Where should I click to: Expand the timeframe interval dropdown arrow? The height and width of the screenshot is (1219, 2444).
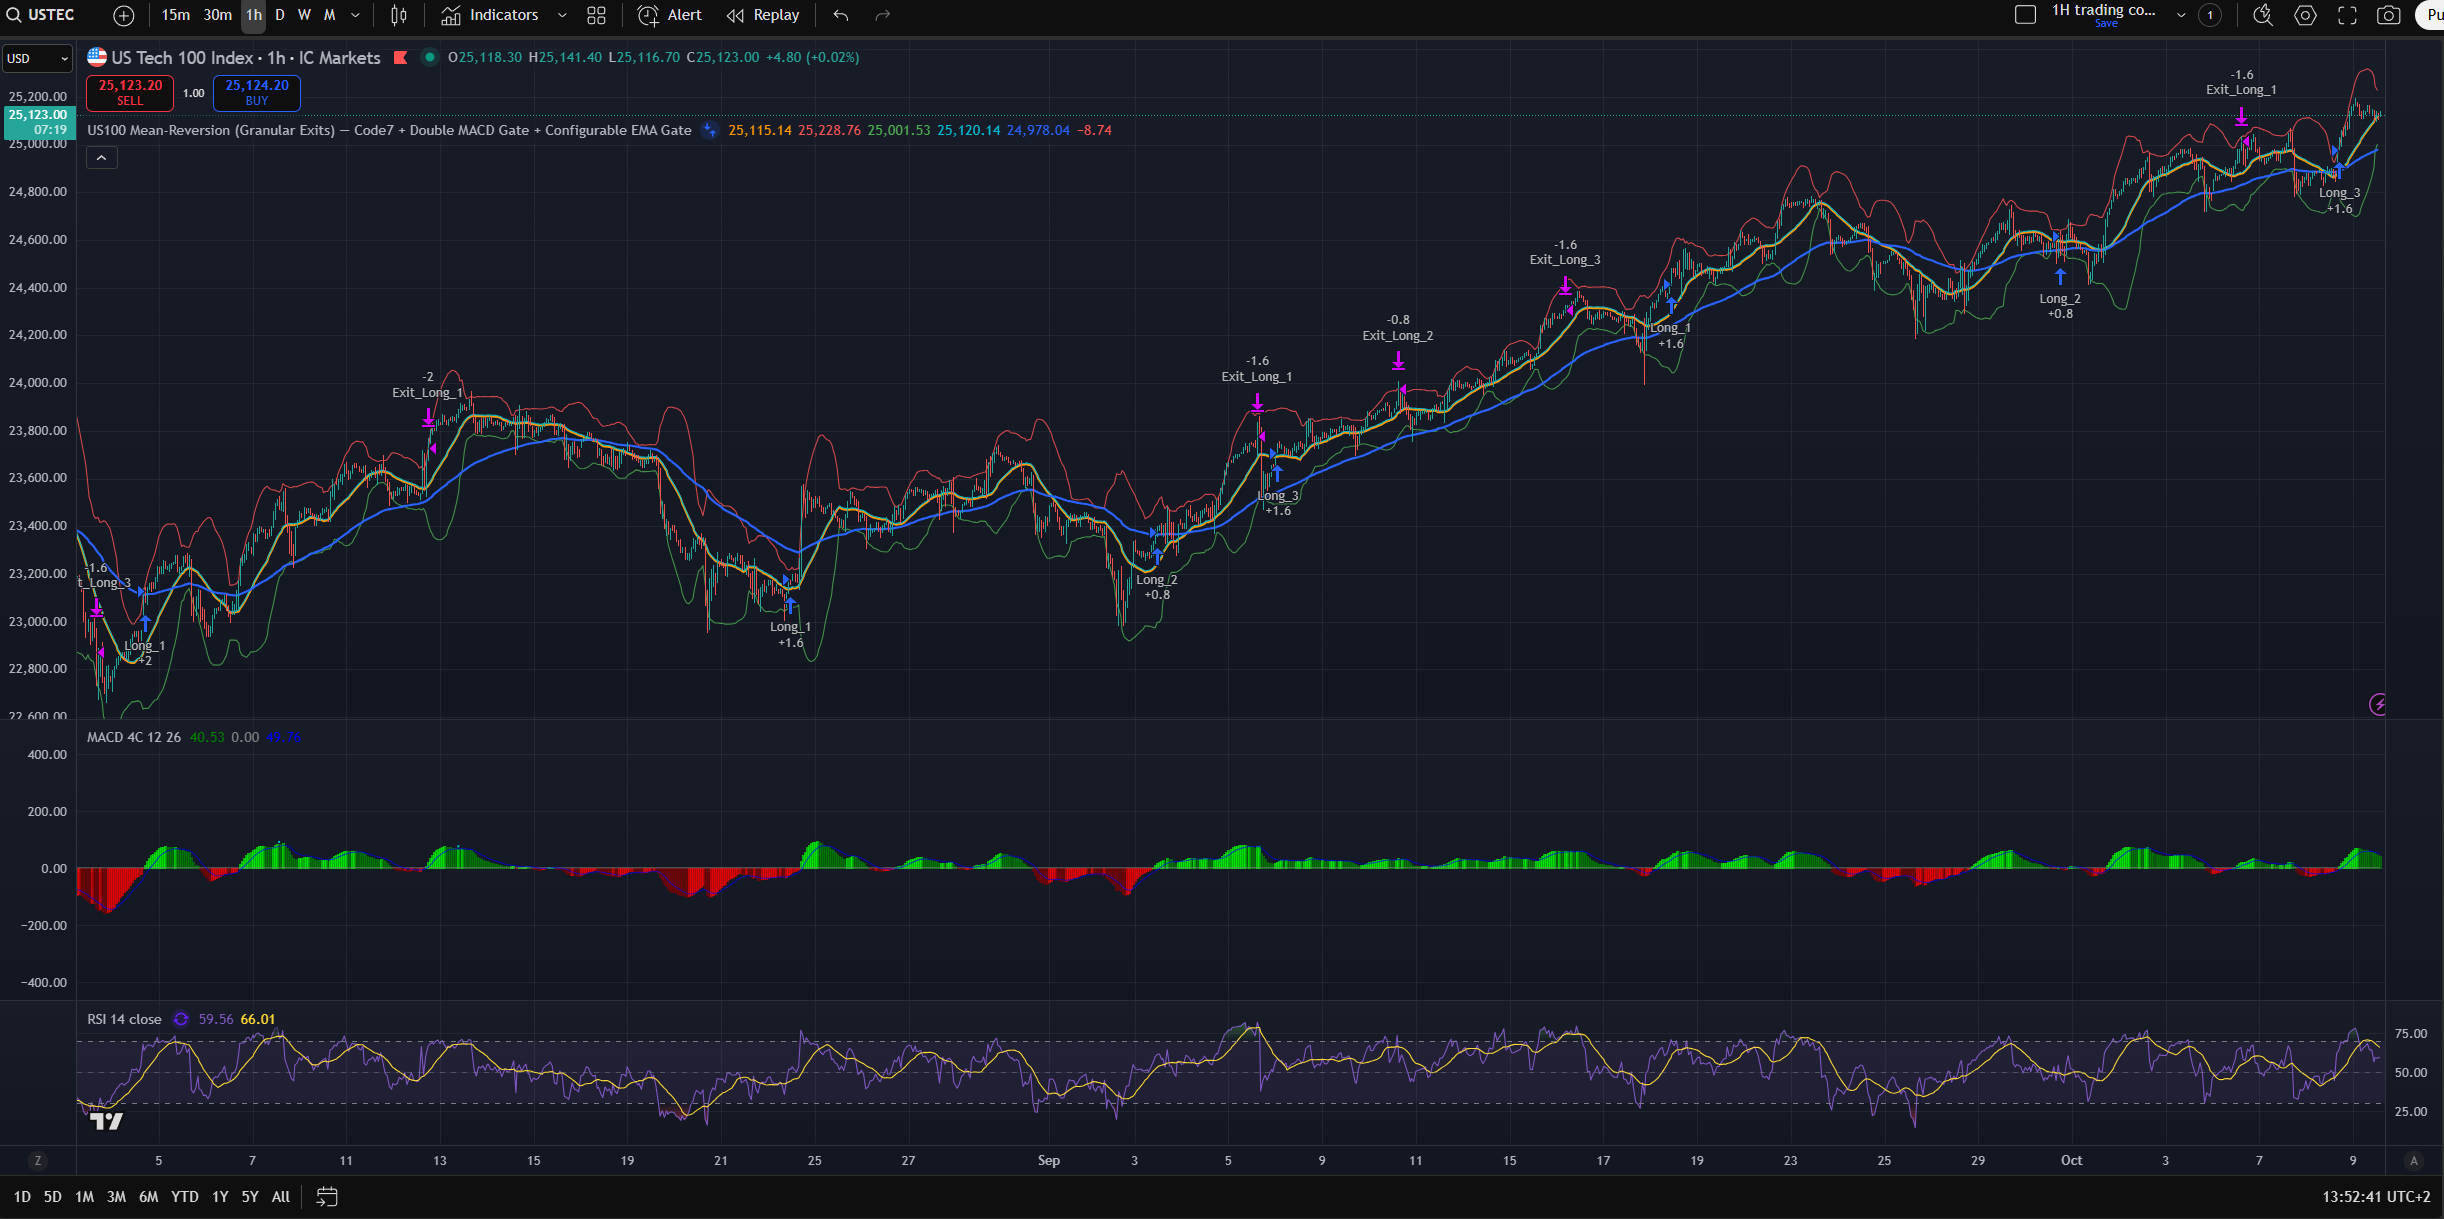(x=355, y=15)
